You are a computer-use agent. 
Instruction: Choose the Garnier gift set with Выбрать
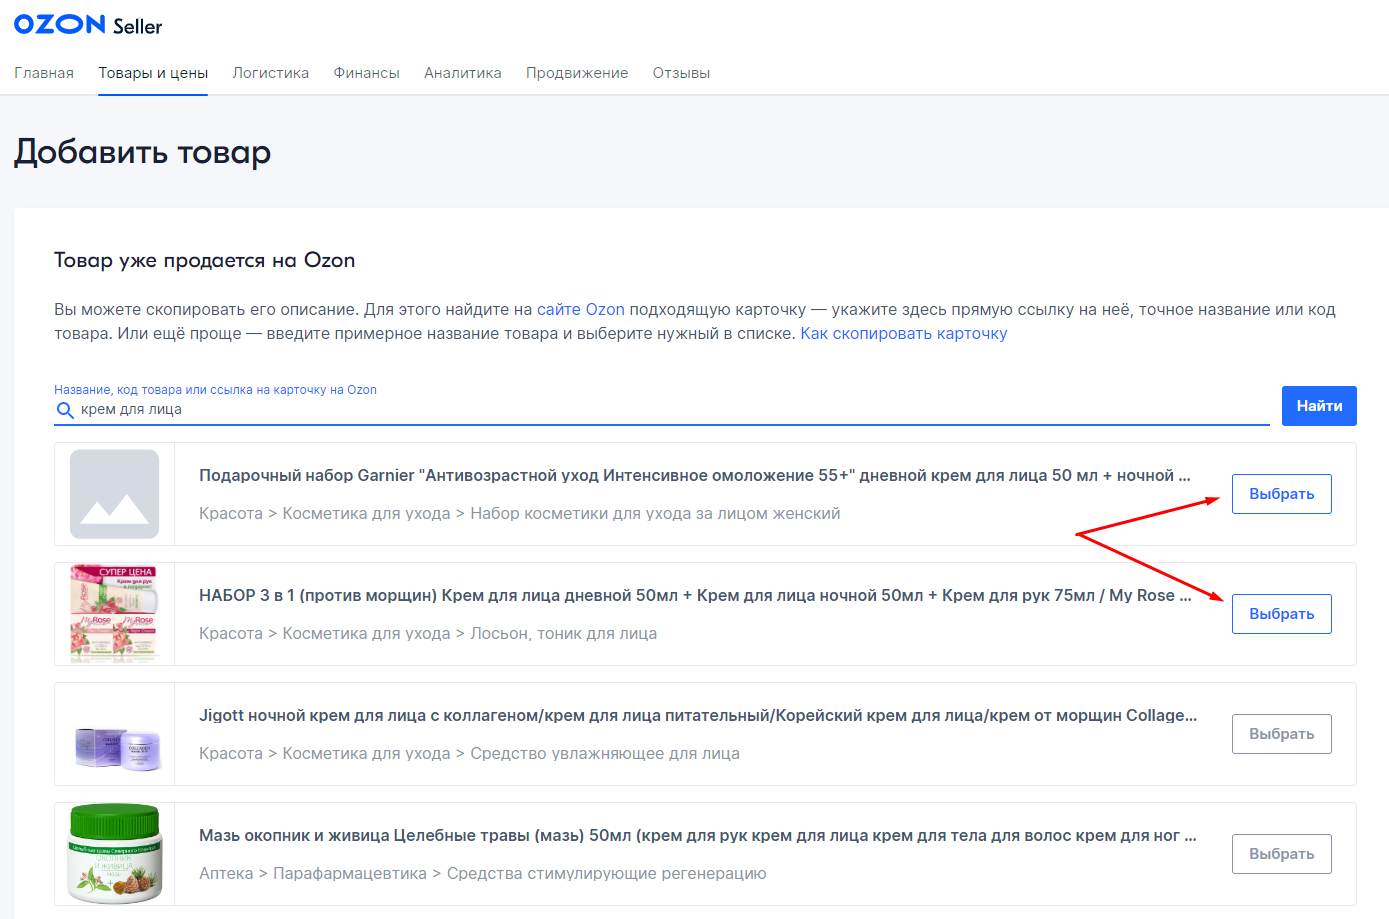[1282, 494]
